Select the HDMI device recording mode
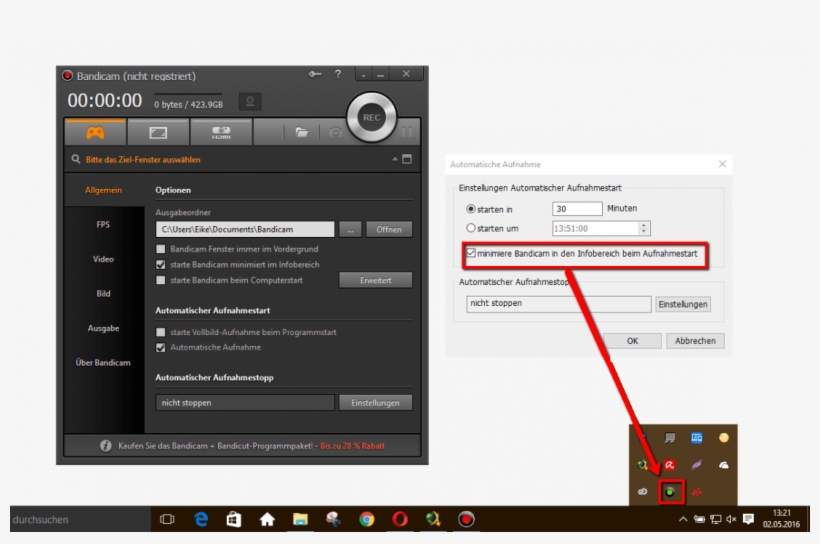The height and width of the screenshot is (544, 820). [x=220, y=132]
